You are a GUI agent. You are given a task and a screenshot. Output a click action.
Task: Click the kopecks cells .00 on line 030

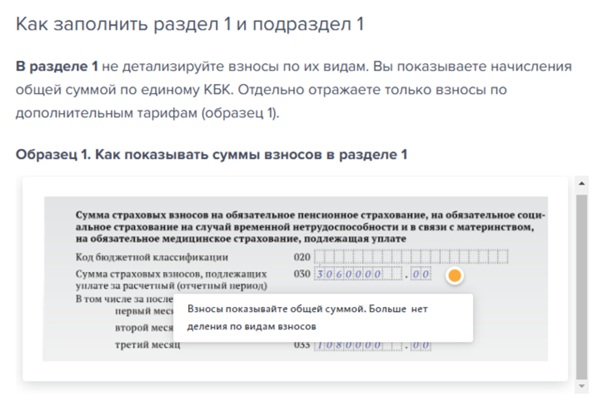(421, 273)
